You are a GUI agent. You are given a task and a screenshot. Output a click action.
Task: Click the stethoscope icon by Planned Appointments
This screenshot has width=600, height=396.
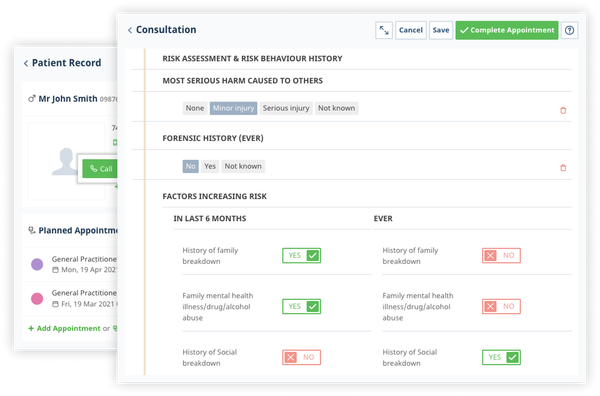pos(32,230)
